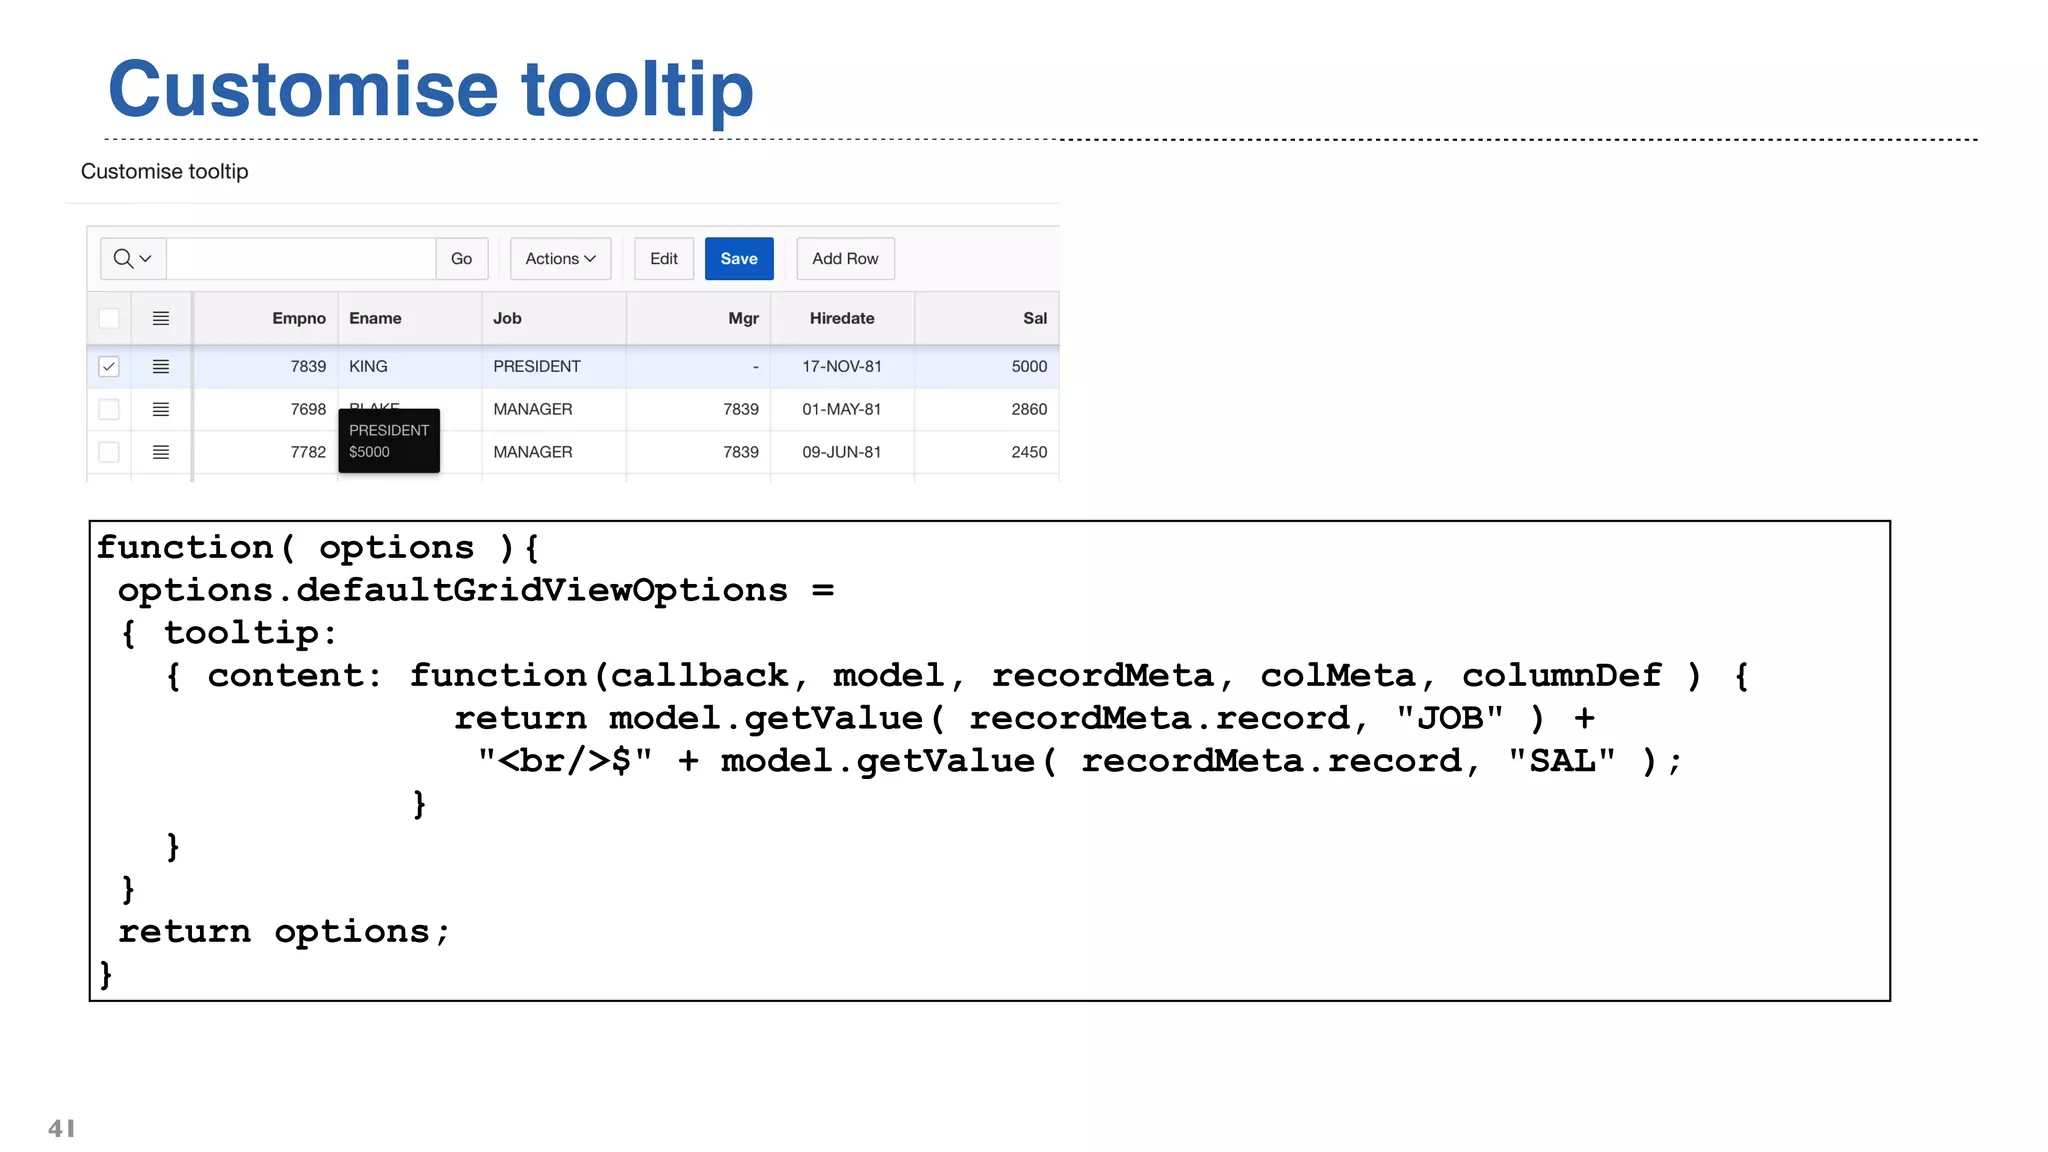Select the 17-NOV-81 hiredate cell

[842, 367]
